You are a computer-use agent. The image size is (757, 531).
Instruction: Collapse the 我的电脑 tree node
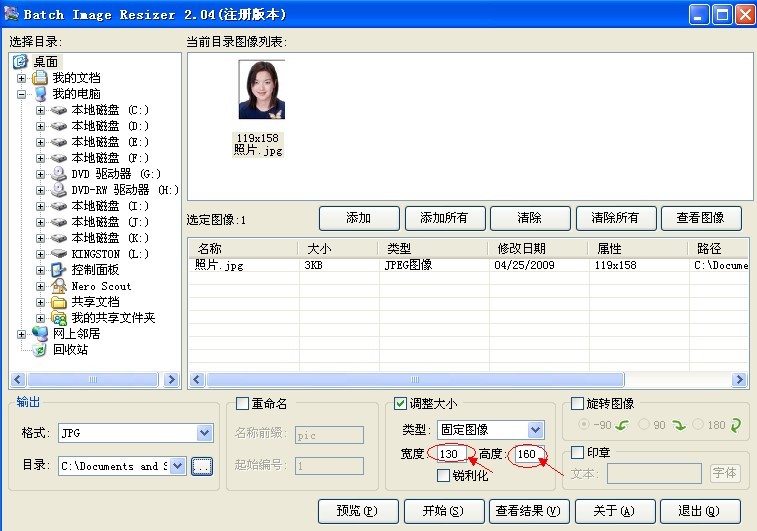click(x=22, y=94)
